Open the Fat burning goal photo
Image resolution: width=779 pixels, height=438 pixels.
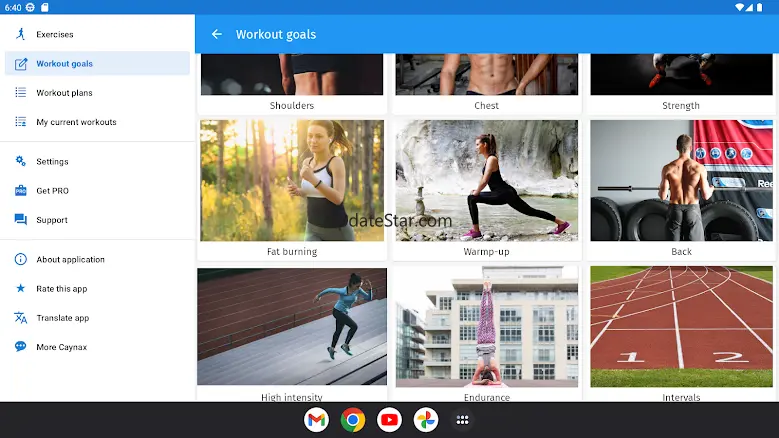click(x=292, y=180)
